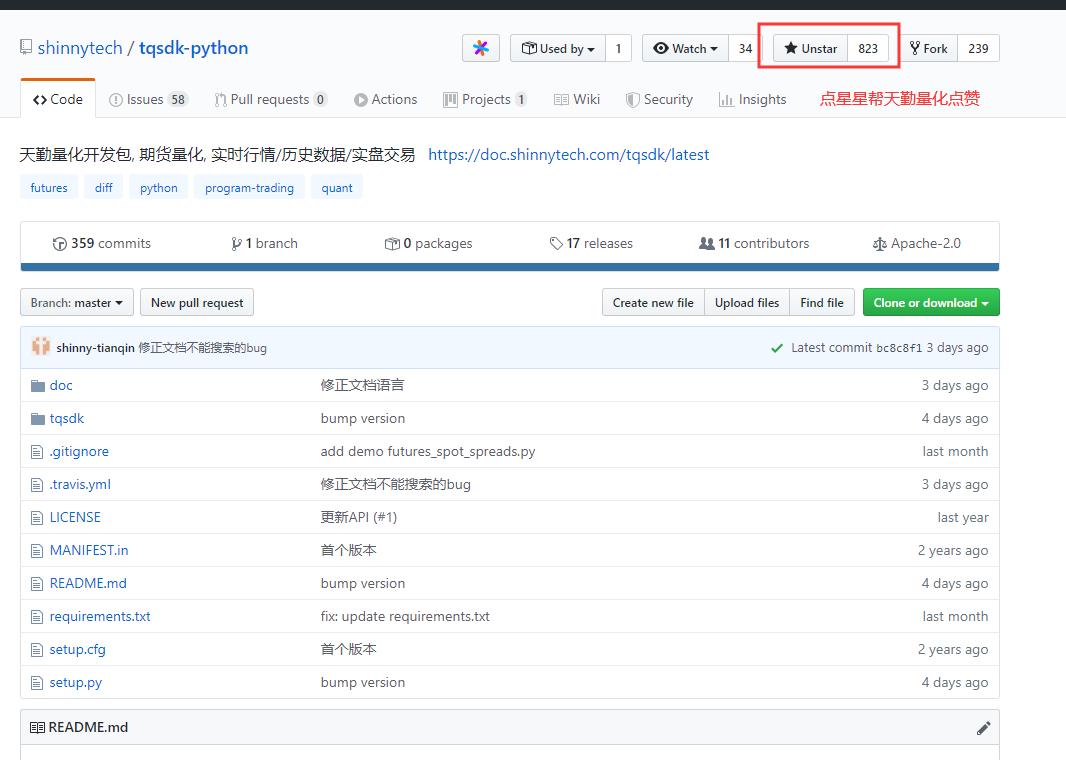Open the Watch dropdown
Viewport: 1066px width, 760px height.
(x=685, y=48)
